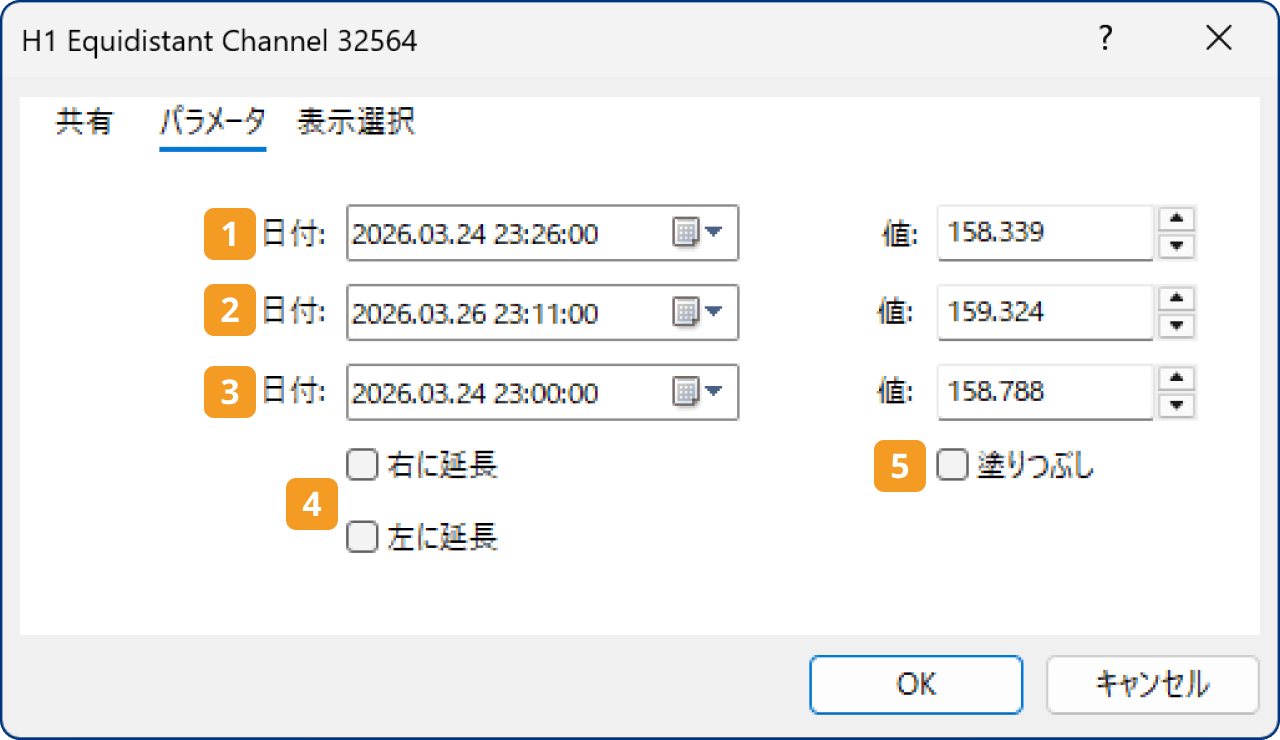Decrease the 159.324 value with down arrow
The image size is (1280, 740).
(x=1177, y=325)
